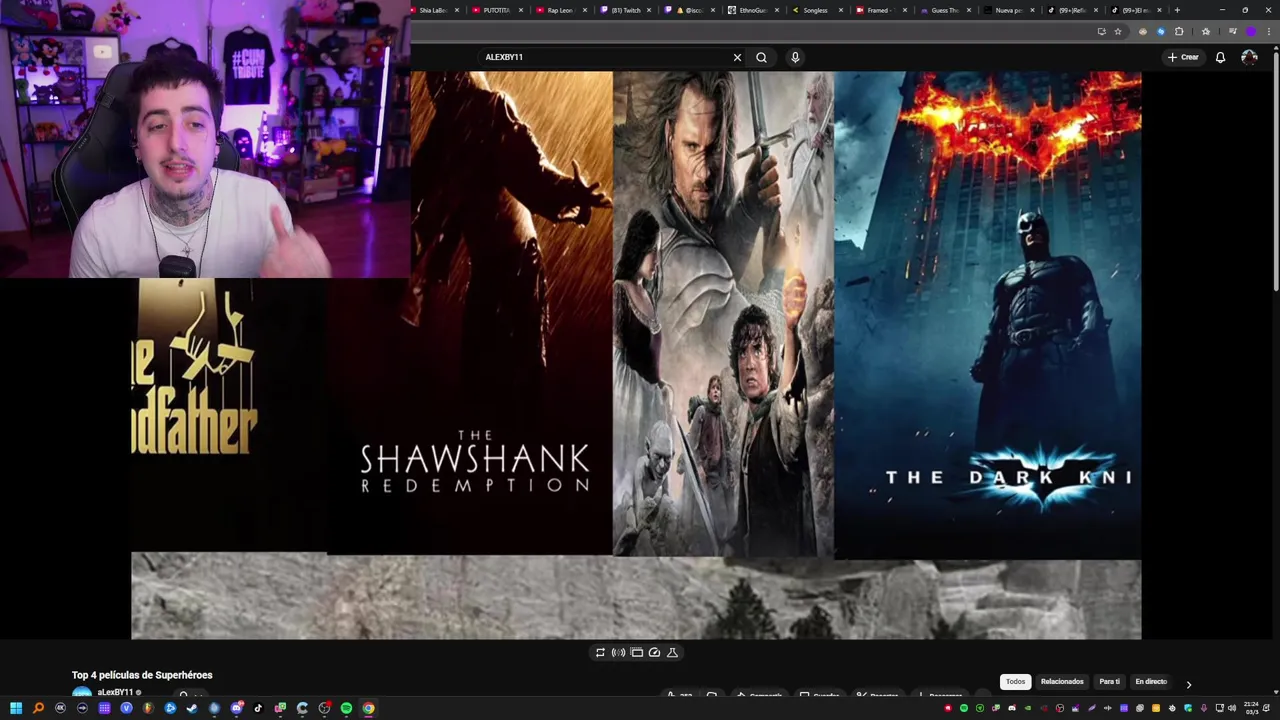Expand more filter chips with right arrow
This screenshot has width=1280, height=720.
coord(1188,684)
